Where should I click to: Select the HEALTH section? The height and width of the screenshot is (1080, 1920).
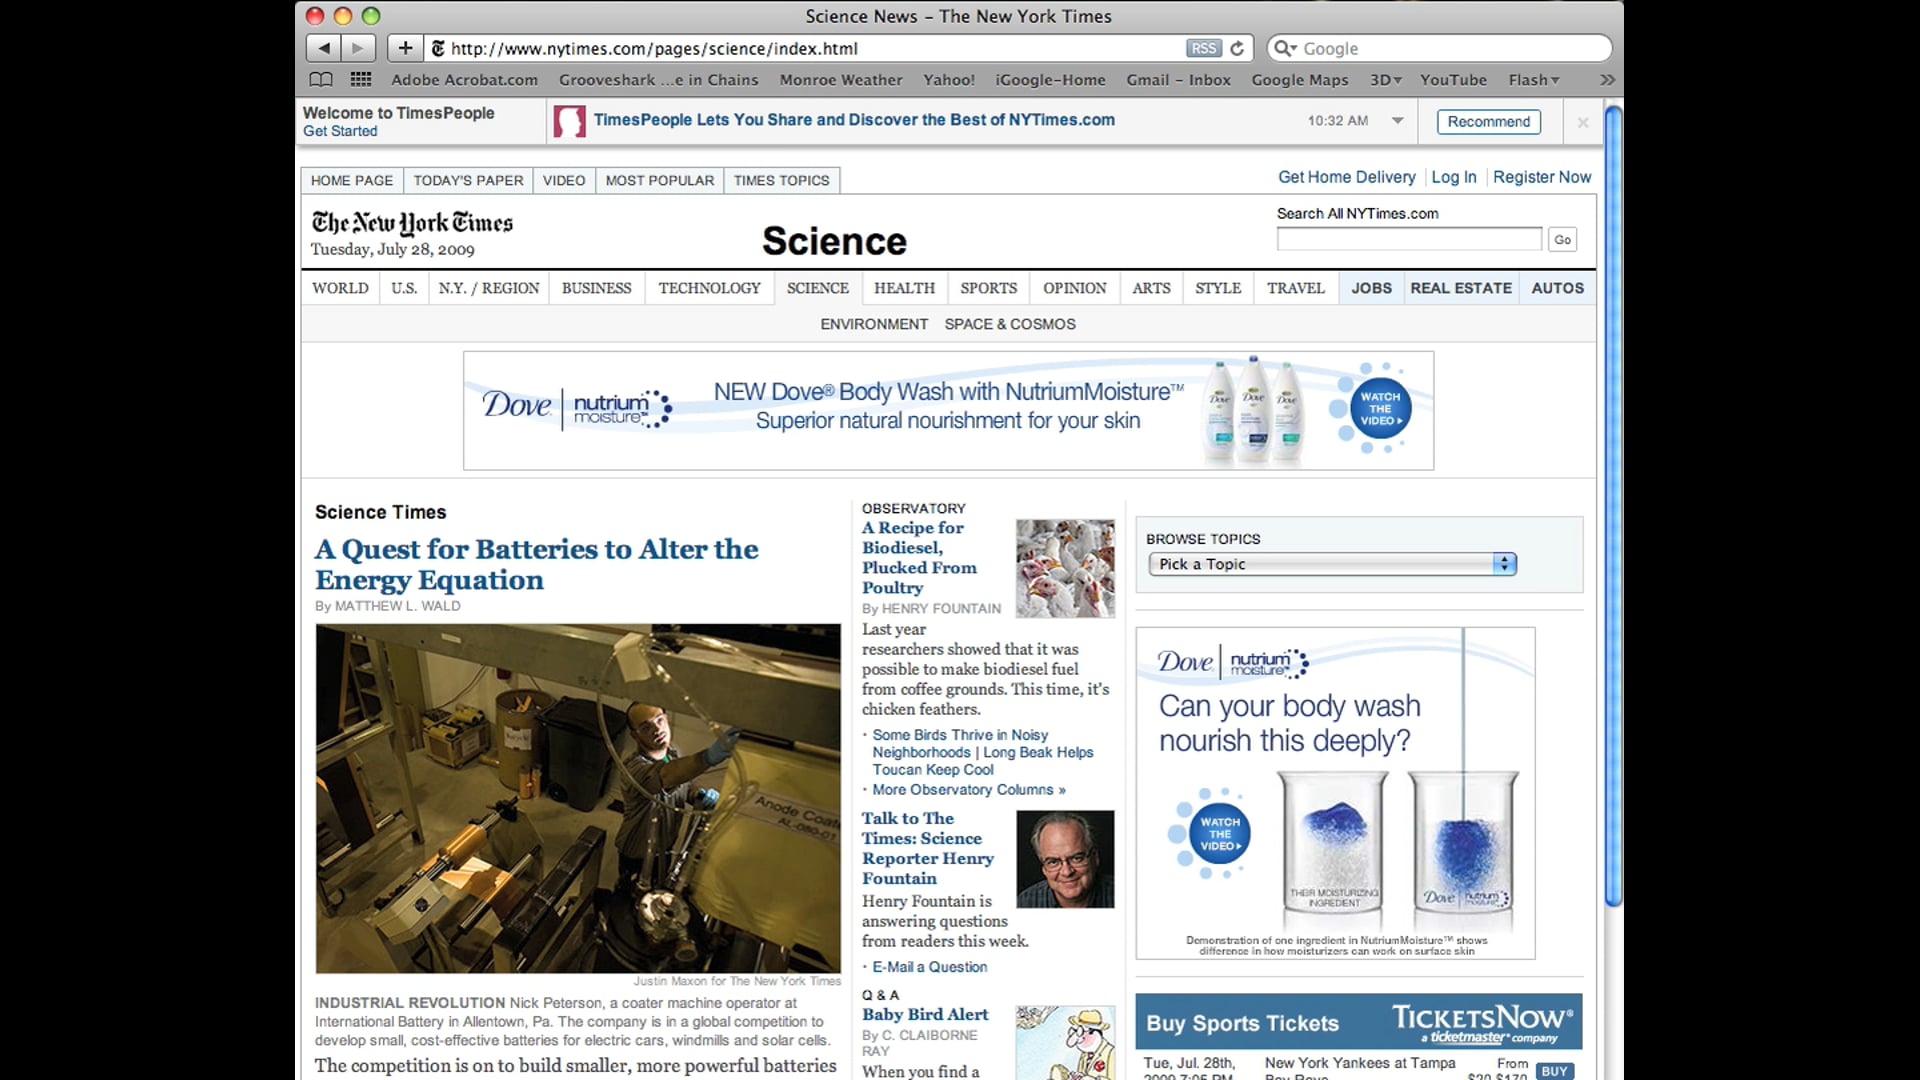[904, 288]
